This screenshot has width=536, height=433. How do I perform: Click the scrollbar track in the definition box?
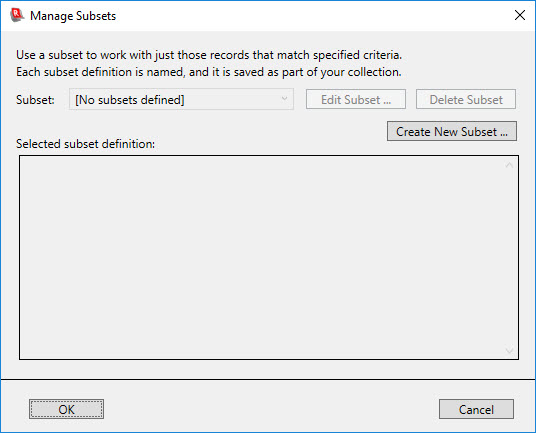click(509, 258)
